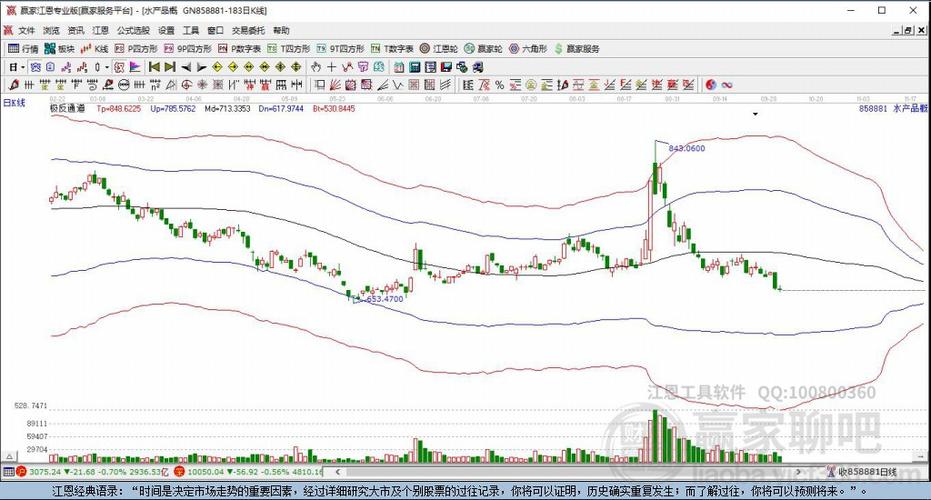
Task: Click the 日K线 chart label
Action: click(14, 103)
